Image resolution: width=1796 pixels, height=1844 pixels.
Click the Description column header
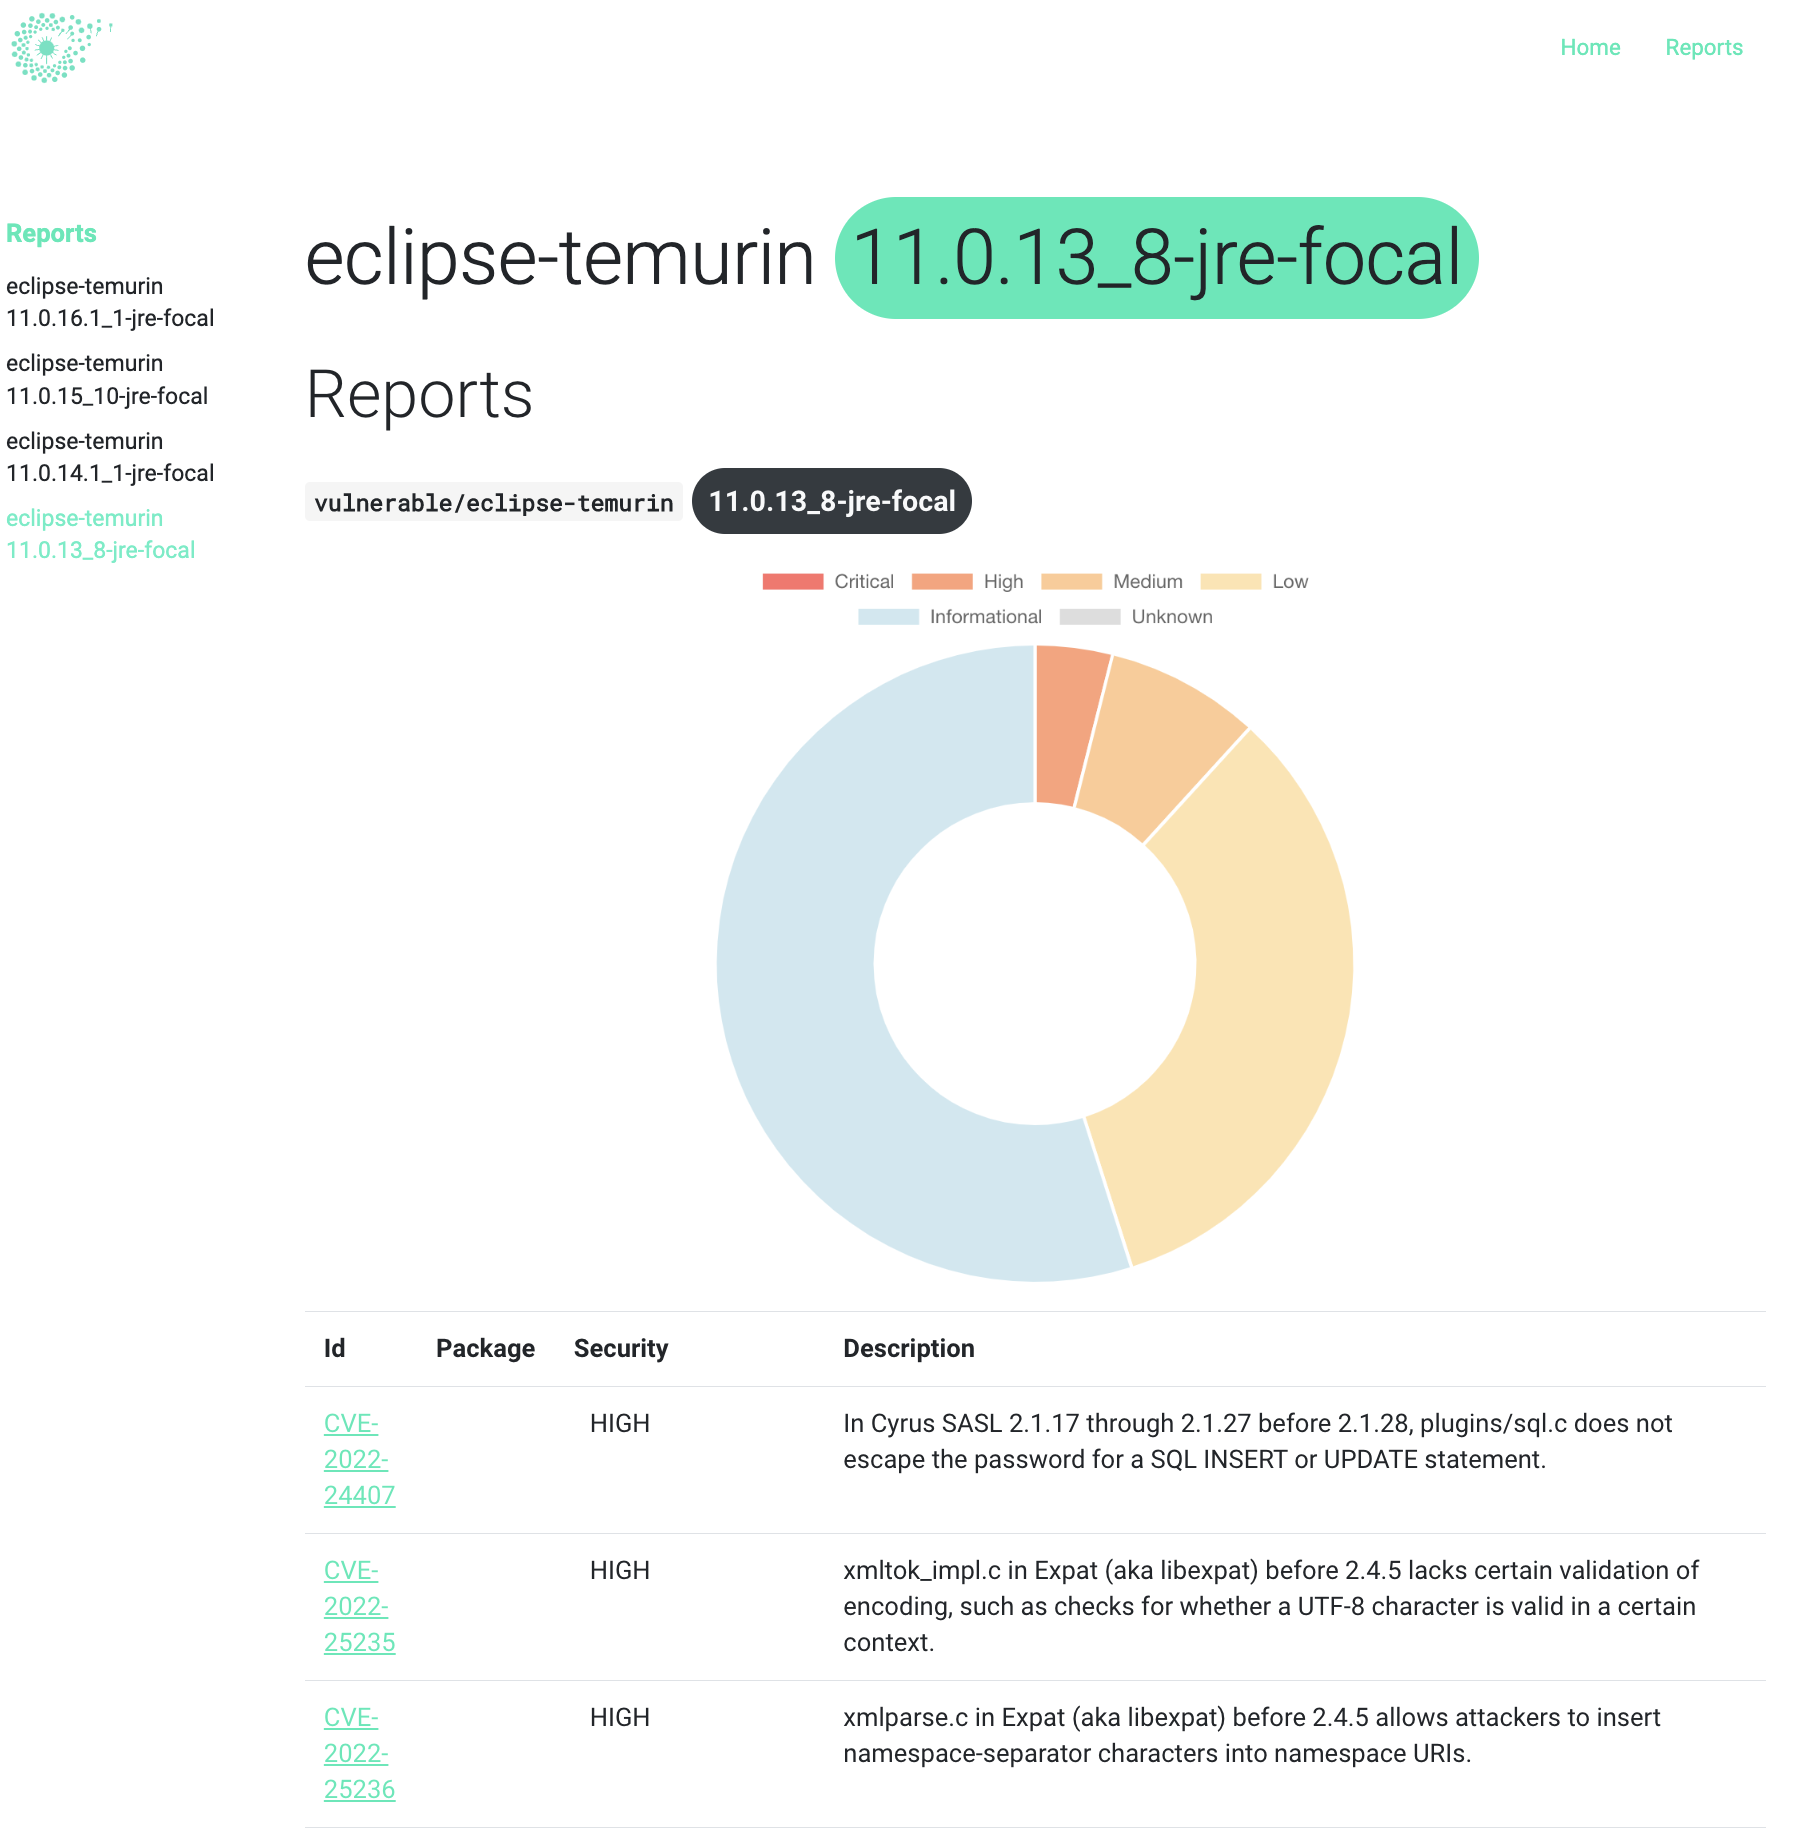[x=908, y=1348]
